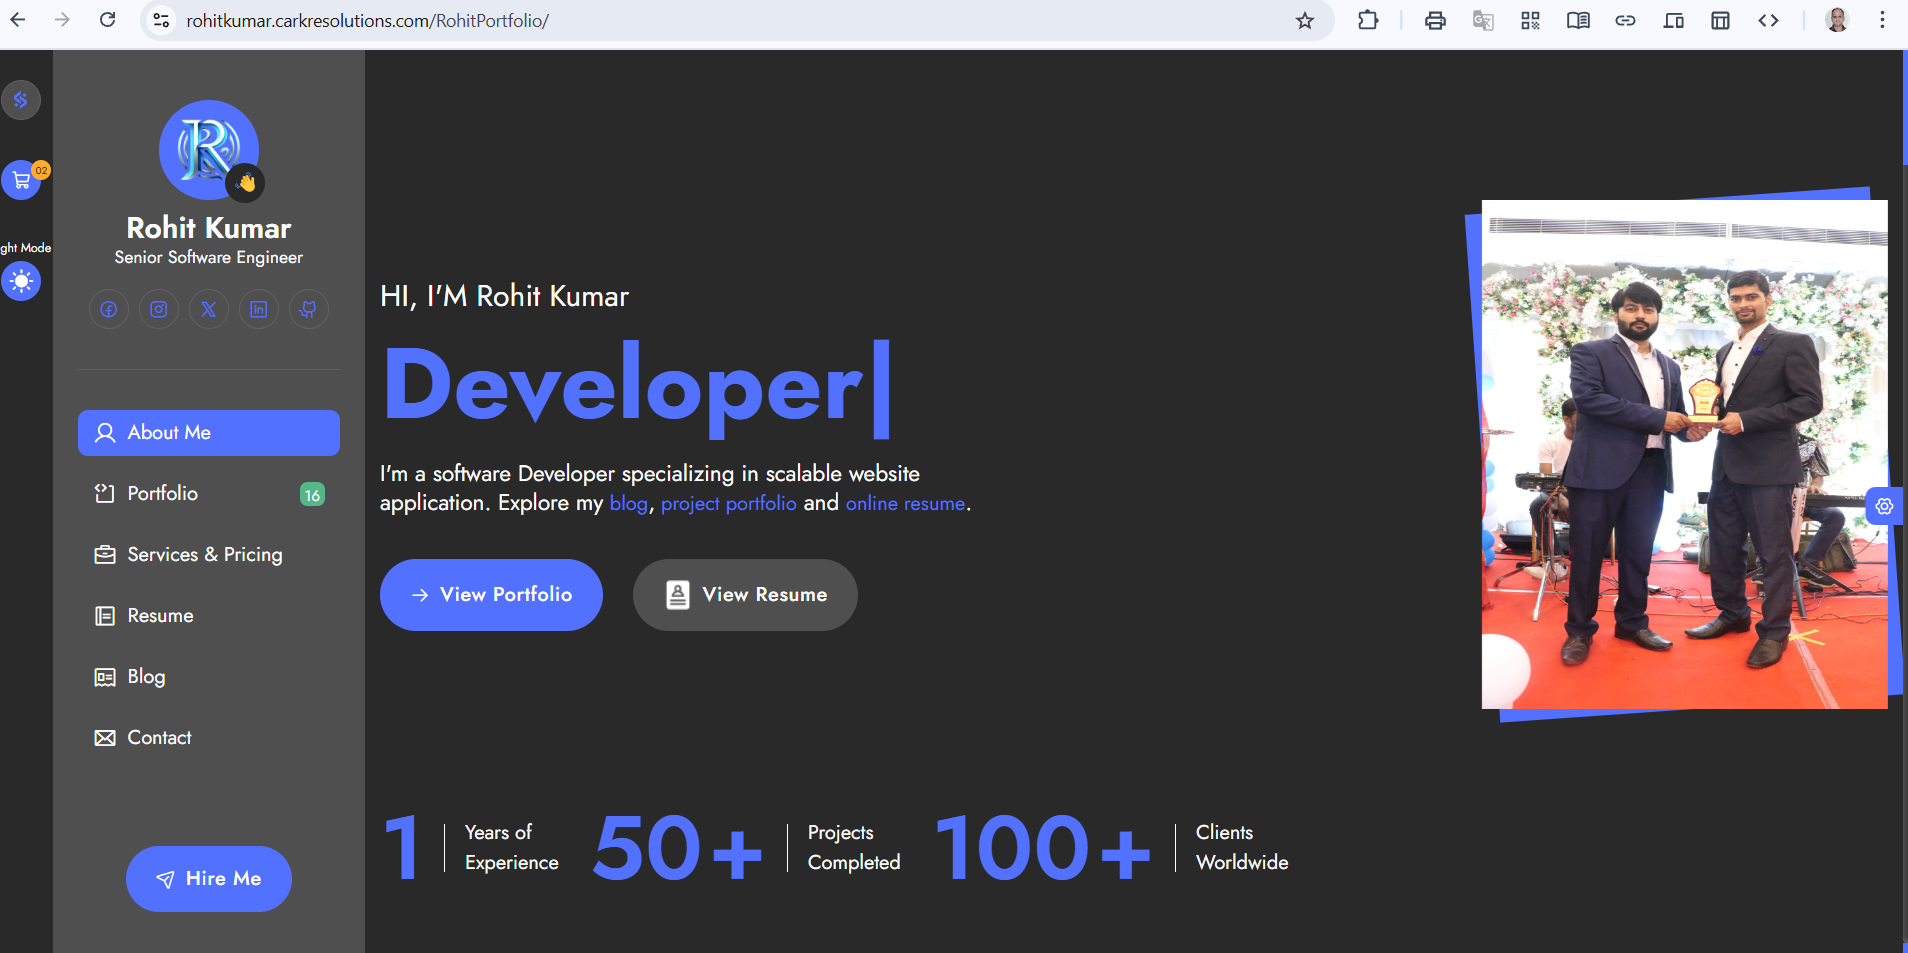The width and height of the screenshot is (1908, 953).
Task: Open the LinkedIn profile icon
Action: [x=258, y=309]
